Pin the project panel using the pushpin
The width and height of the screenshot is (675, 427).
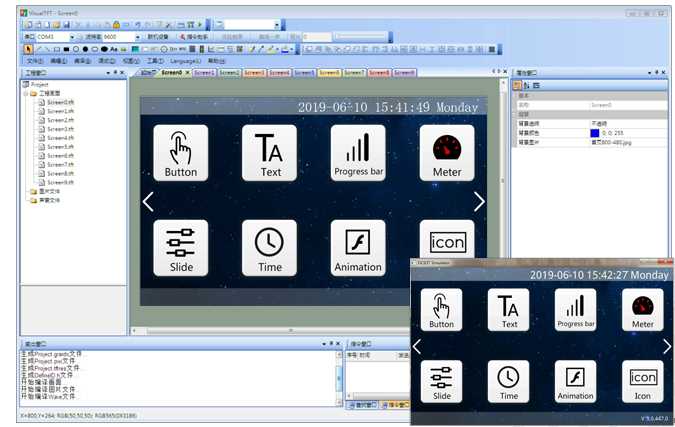tap(115, 72)
